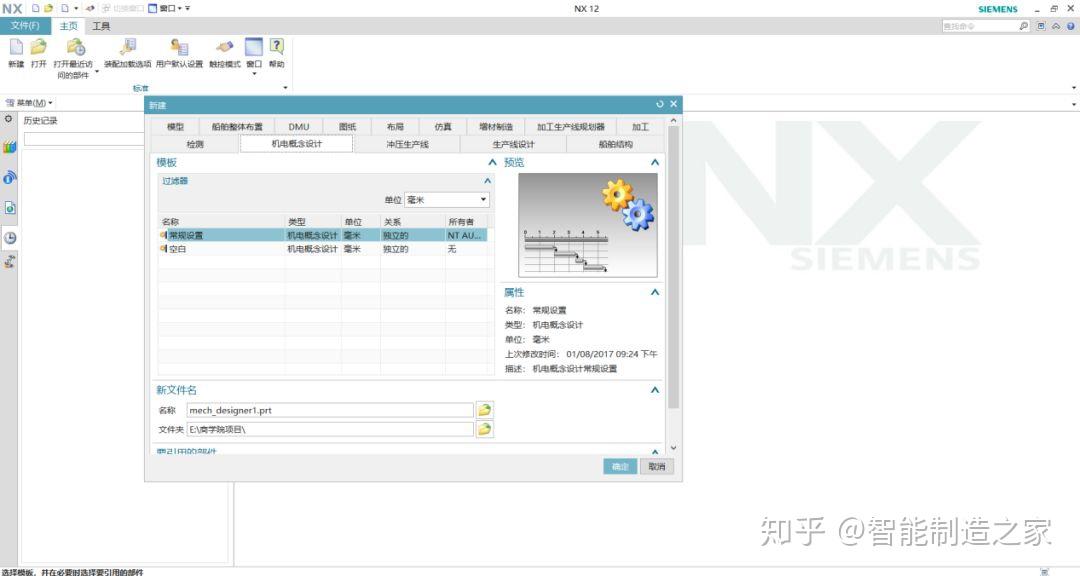Image resolution: width=1080 pixels, height=576 pixels.
Task: Open a file using the 打开 toolbar icon
Action: (37, 48)
